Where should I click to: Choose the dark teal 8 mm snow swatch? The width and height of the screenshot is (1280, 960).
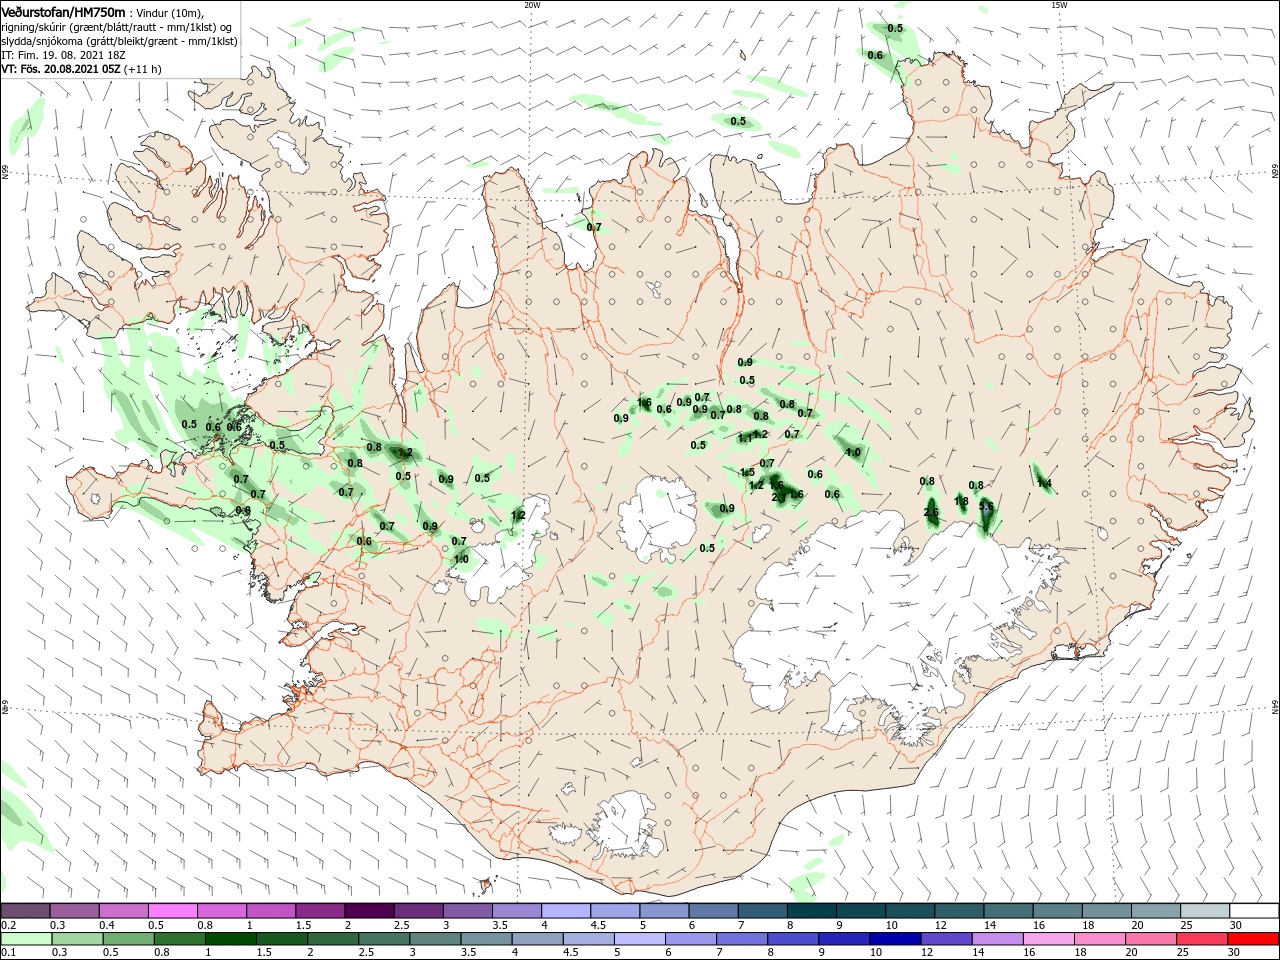811,911
